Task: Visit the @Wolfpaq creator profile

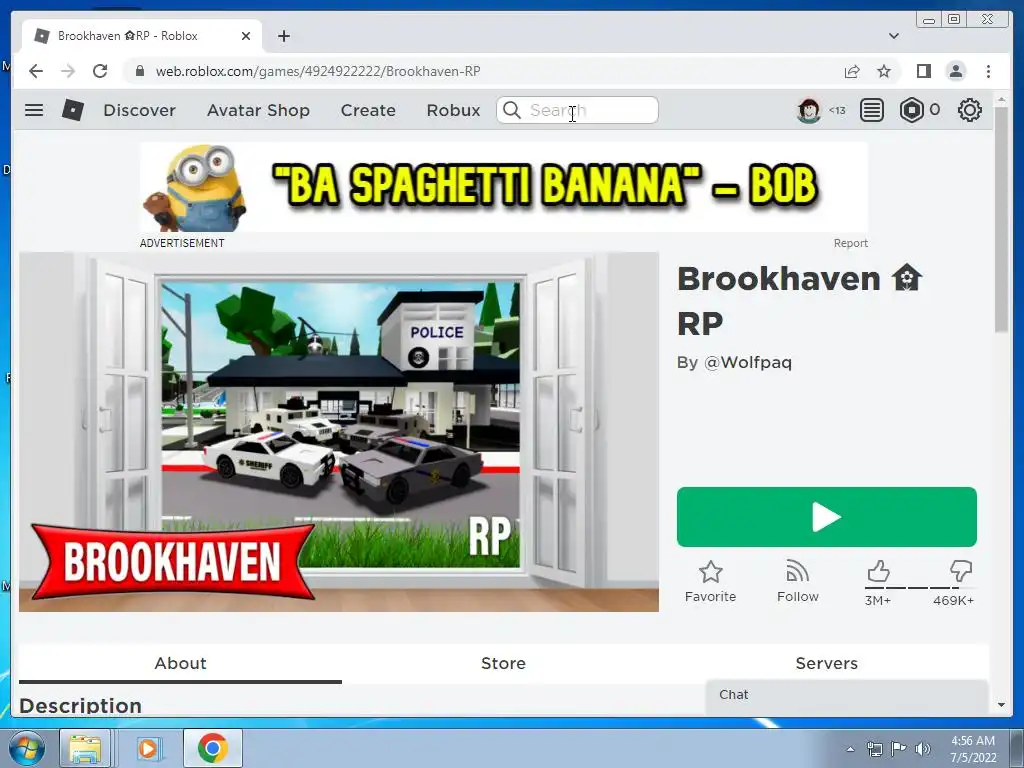Action: pyautogui.click(x=747, y=362)
